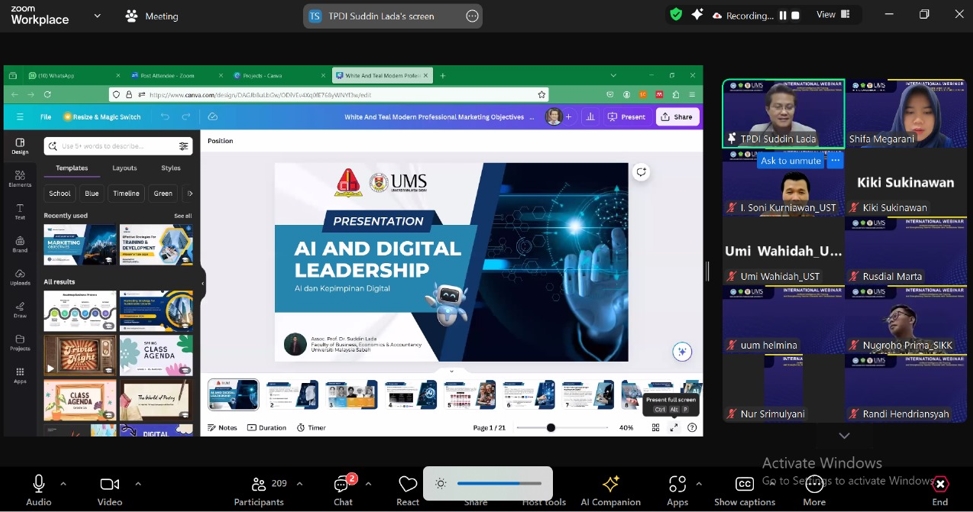
Task: Open the Canva hamburger main menu
Action: point(20,117)
